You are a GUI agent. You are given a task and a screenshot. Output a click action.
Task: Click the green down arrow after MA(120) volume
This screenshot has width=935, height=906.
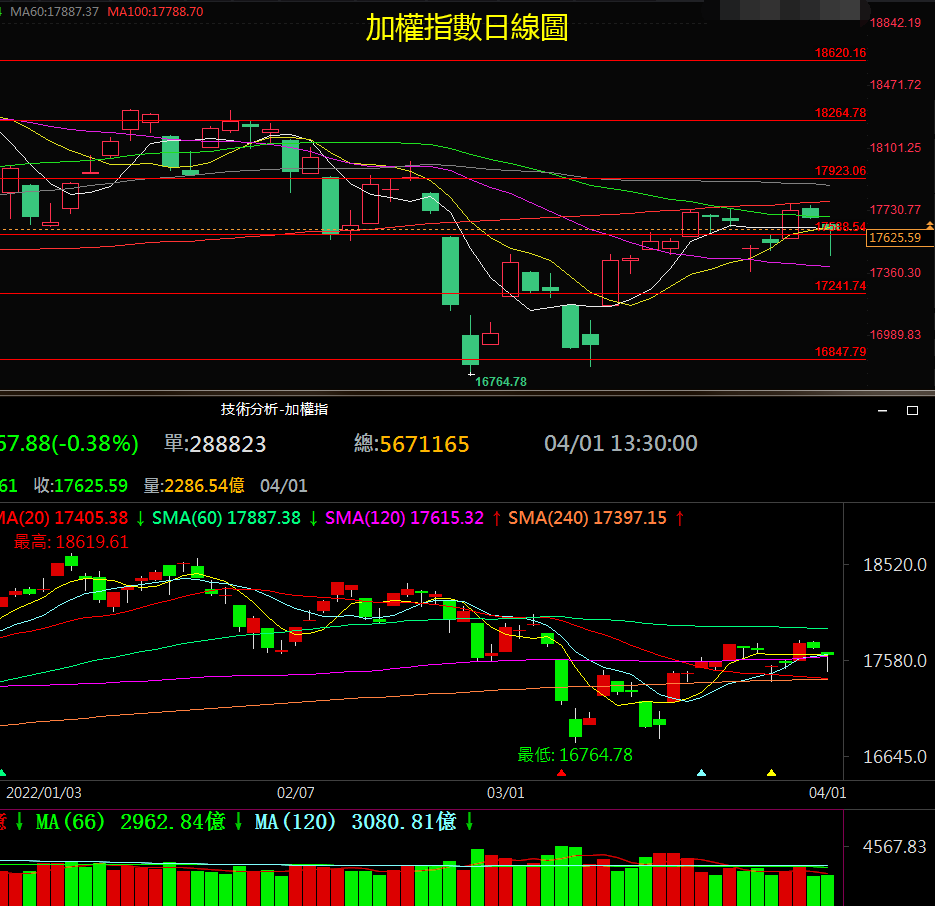[469, 822]
